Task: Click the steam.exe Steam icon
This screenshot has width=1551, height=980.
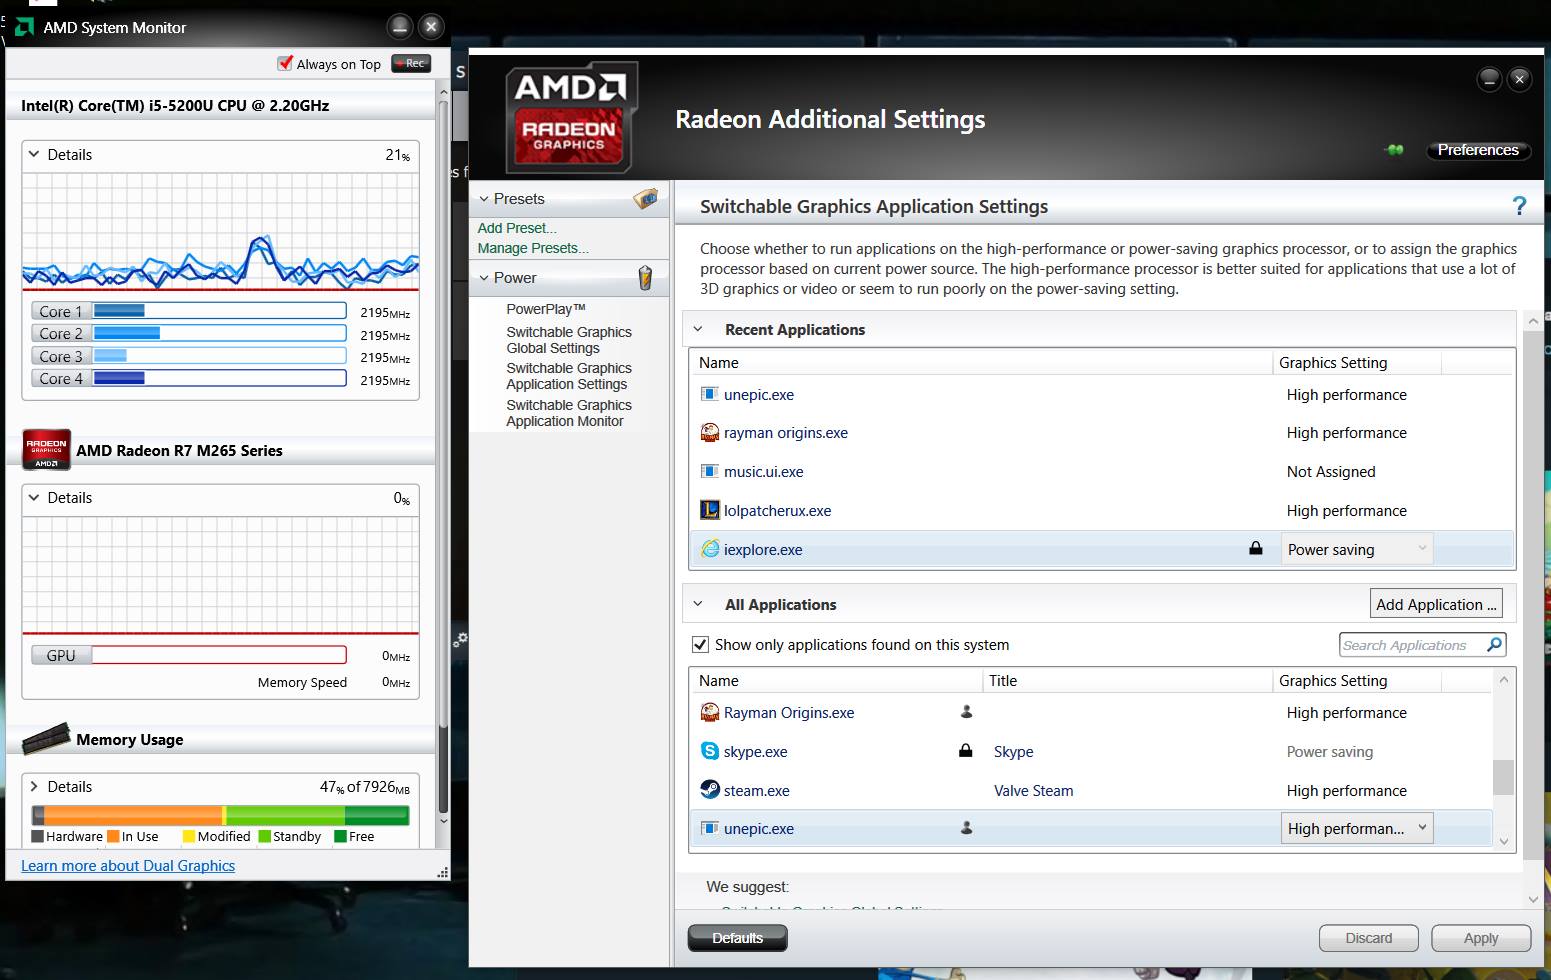Action: tap(710, 790)
